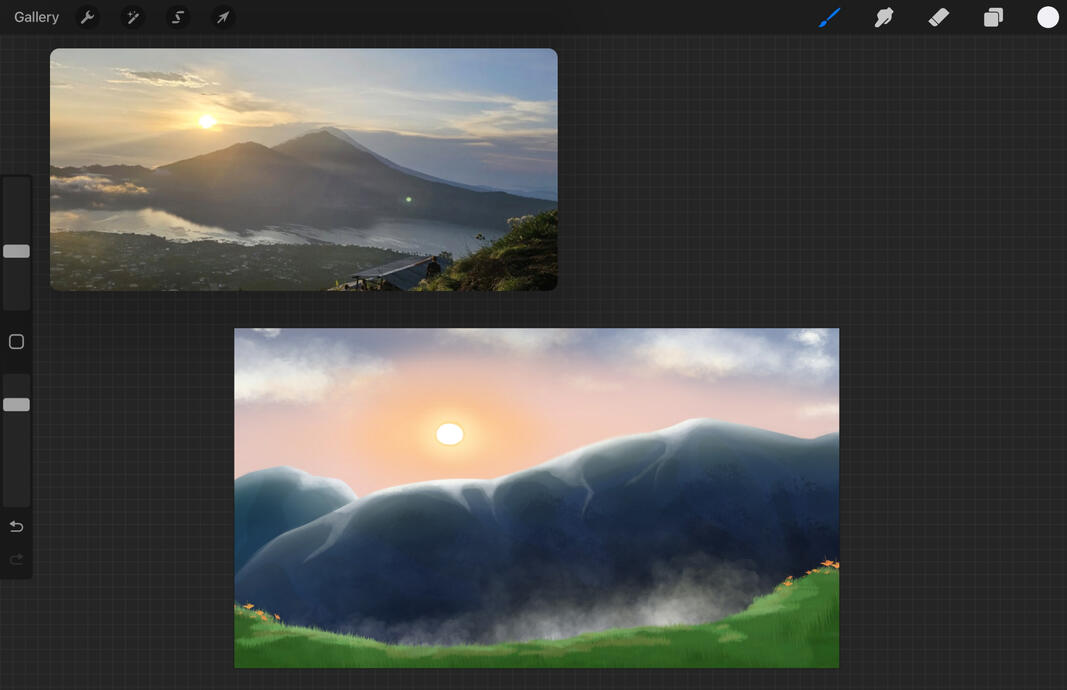
Task: Click the brush opacity slider handle
Action: coord(16,405)
